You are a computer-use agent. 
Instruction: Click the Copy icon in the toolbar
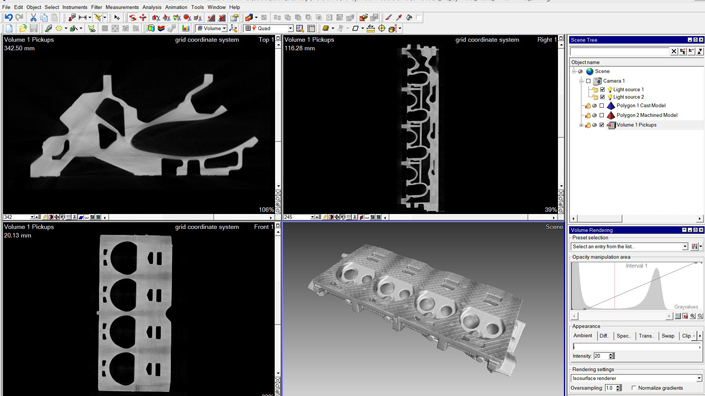[44, 18]
